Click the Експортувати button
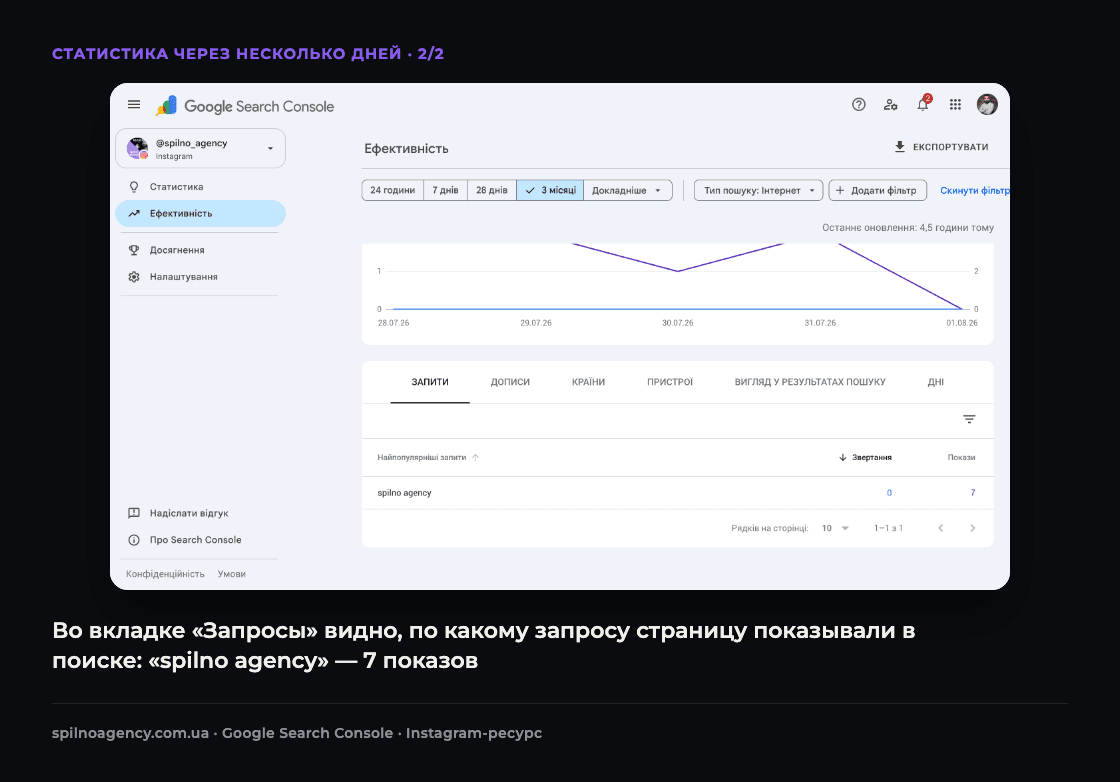 tap(941, 146)
